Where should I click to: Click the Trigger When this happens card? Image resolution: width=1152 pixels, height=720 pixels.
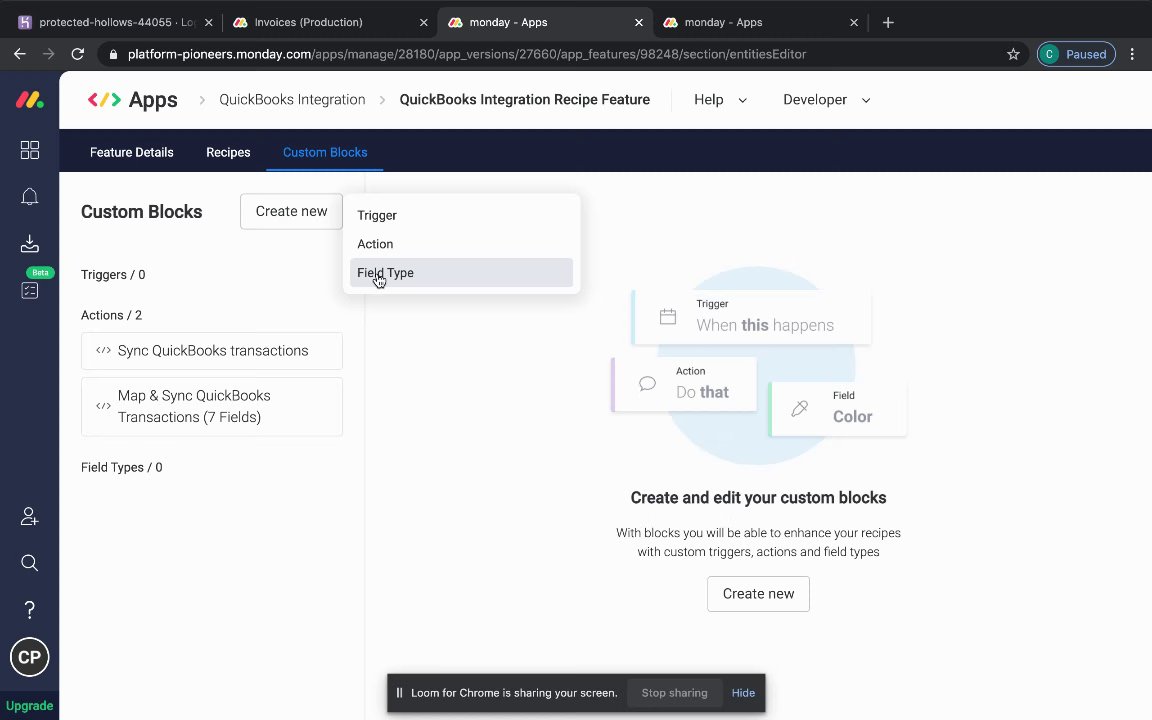[x=751, y=317]
